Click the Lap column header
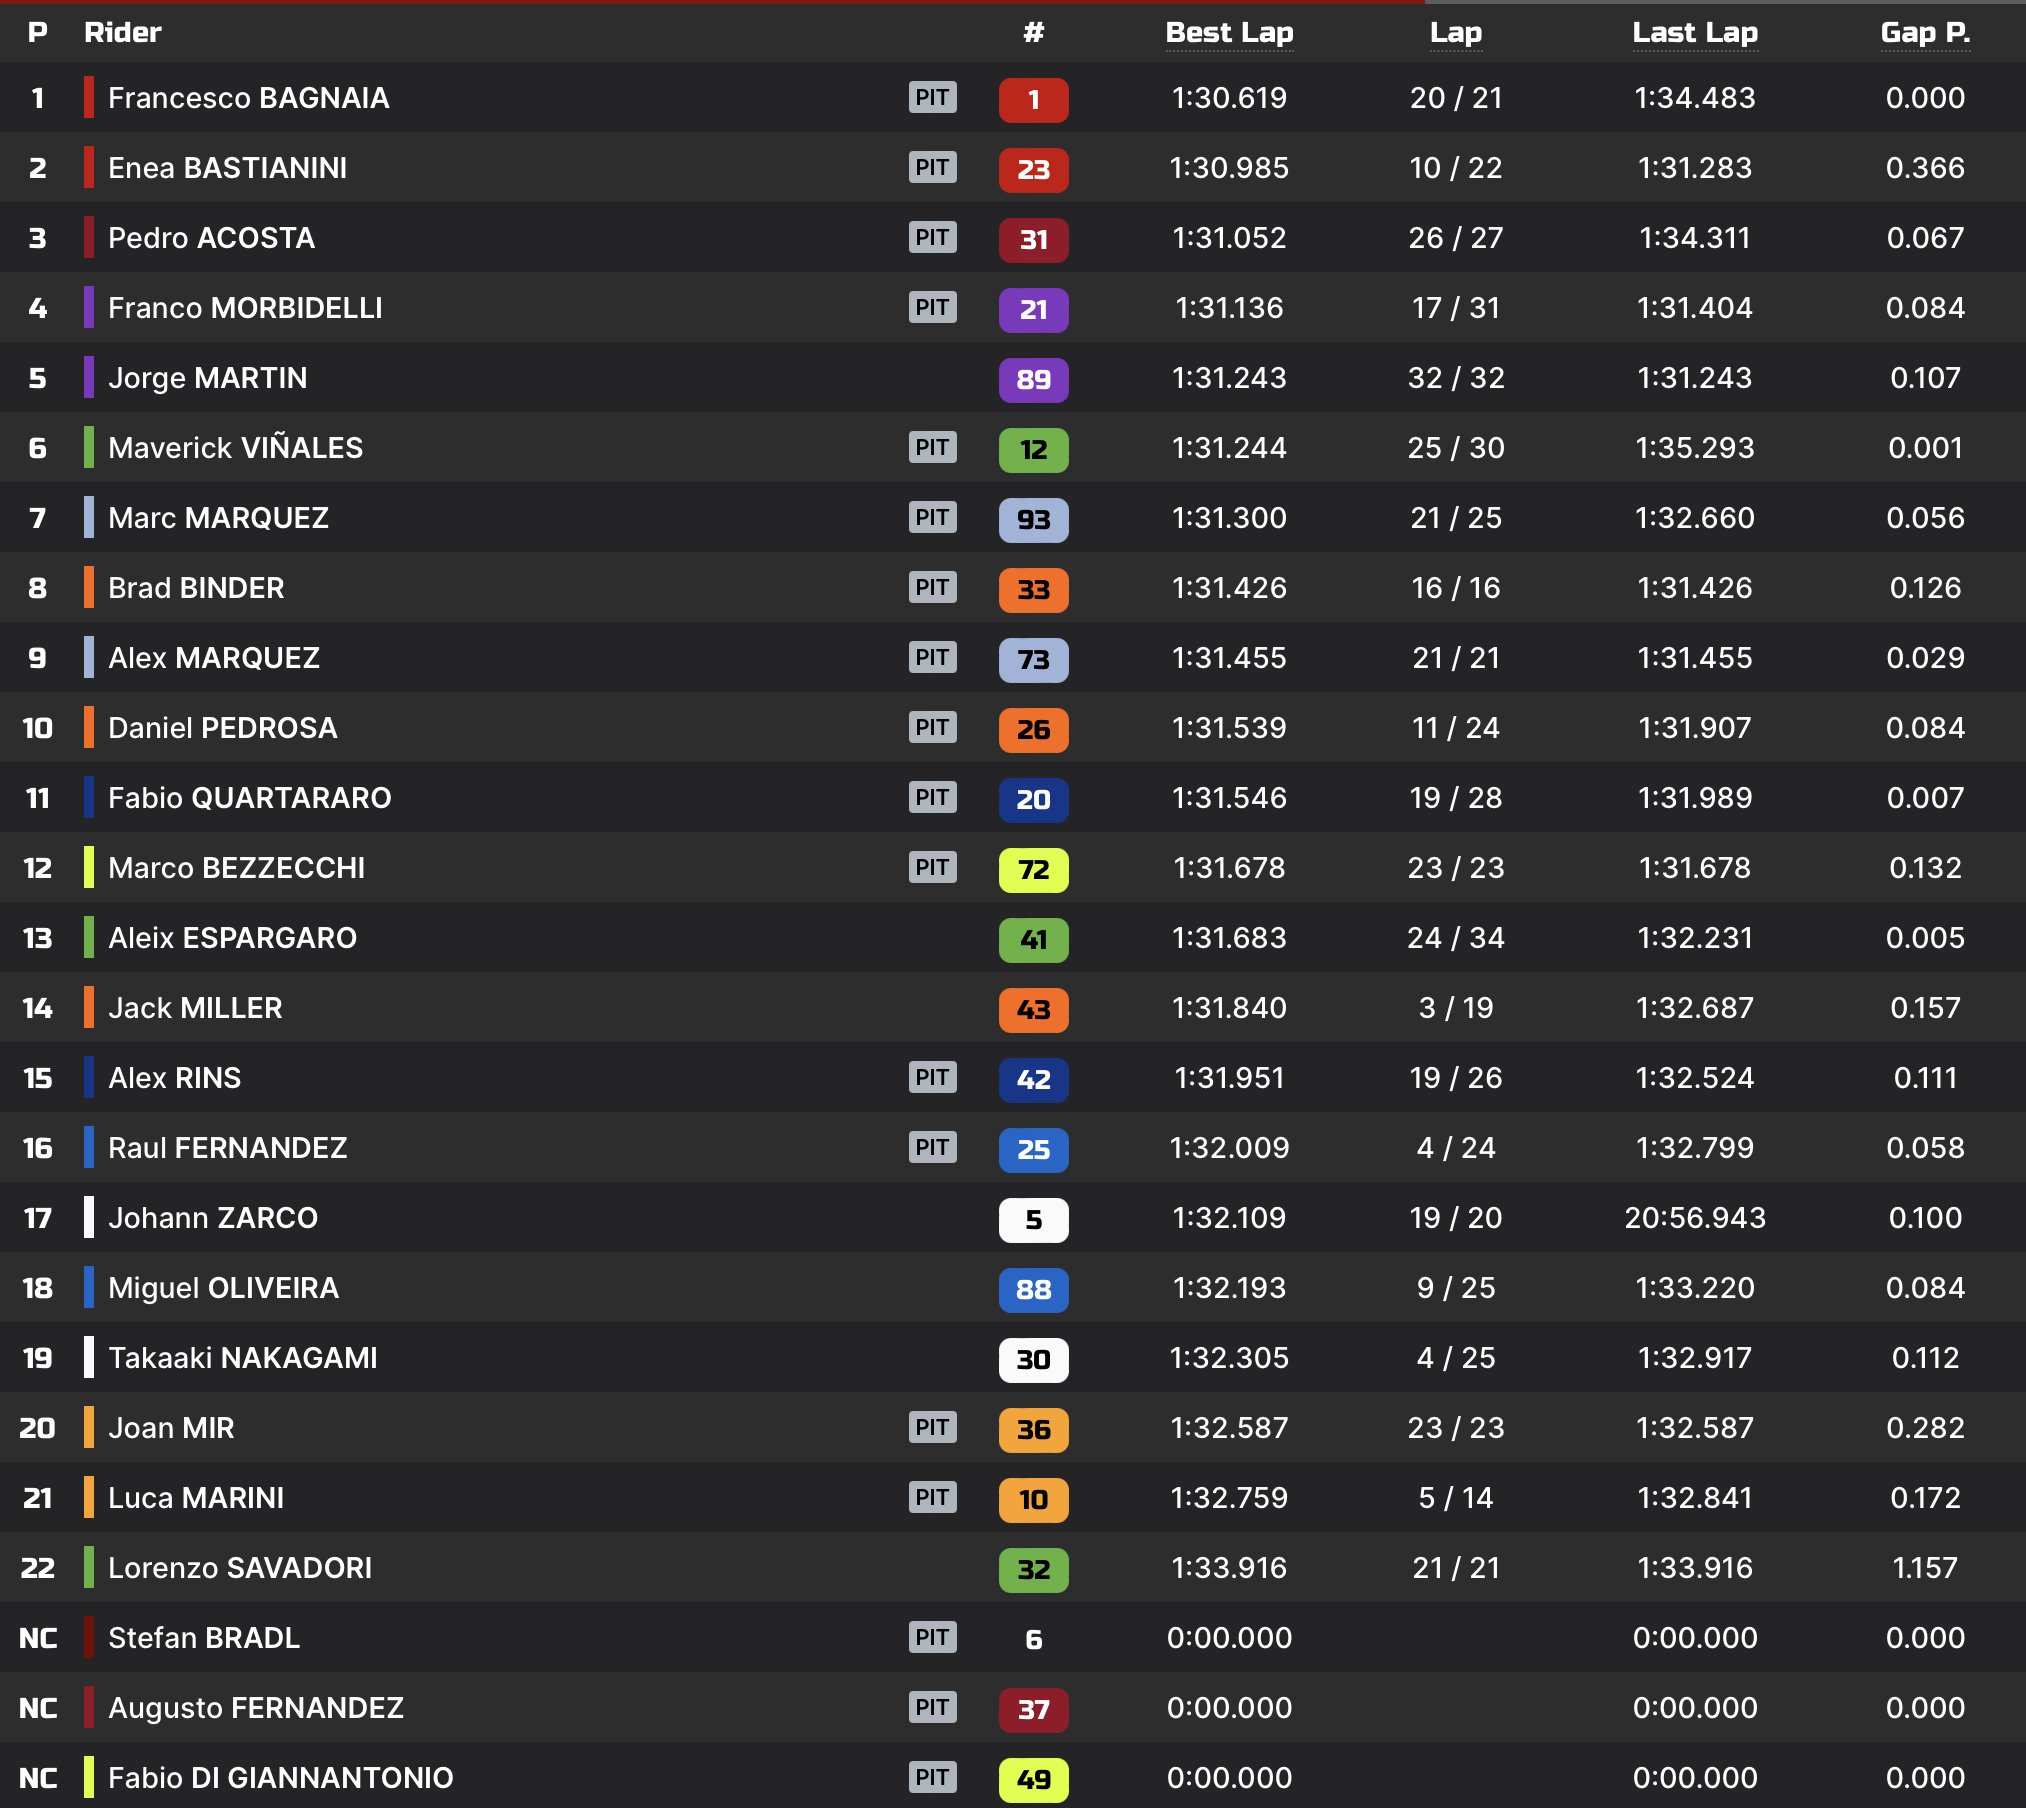Screen dimensions: 2026x1808 (x=1455, y=32)
